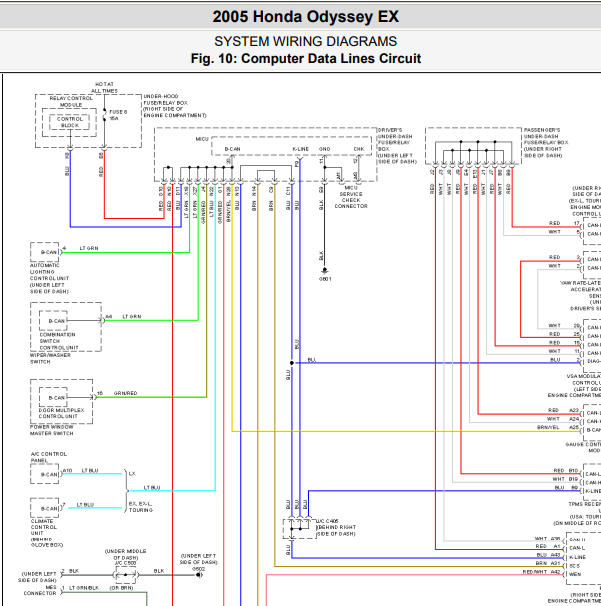
Task: Click the 'LT GRN' label on pin A4 wire
Action: tap(132, 317)
